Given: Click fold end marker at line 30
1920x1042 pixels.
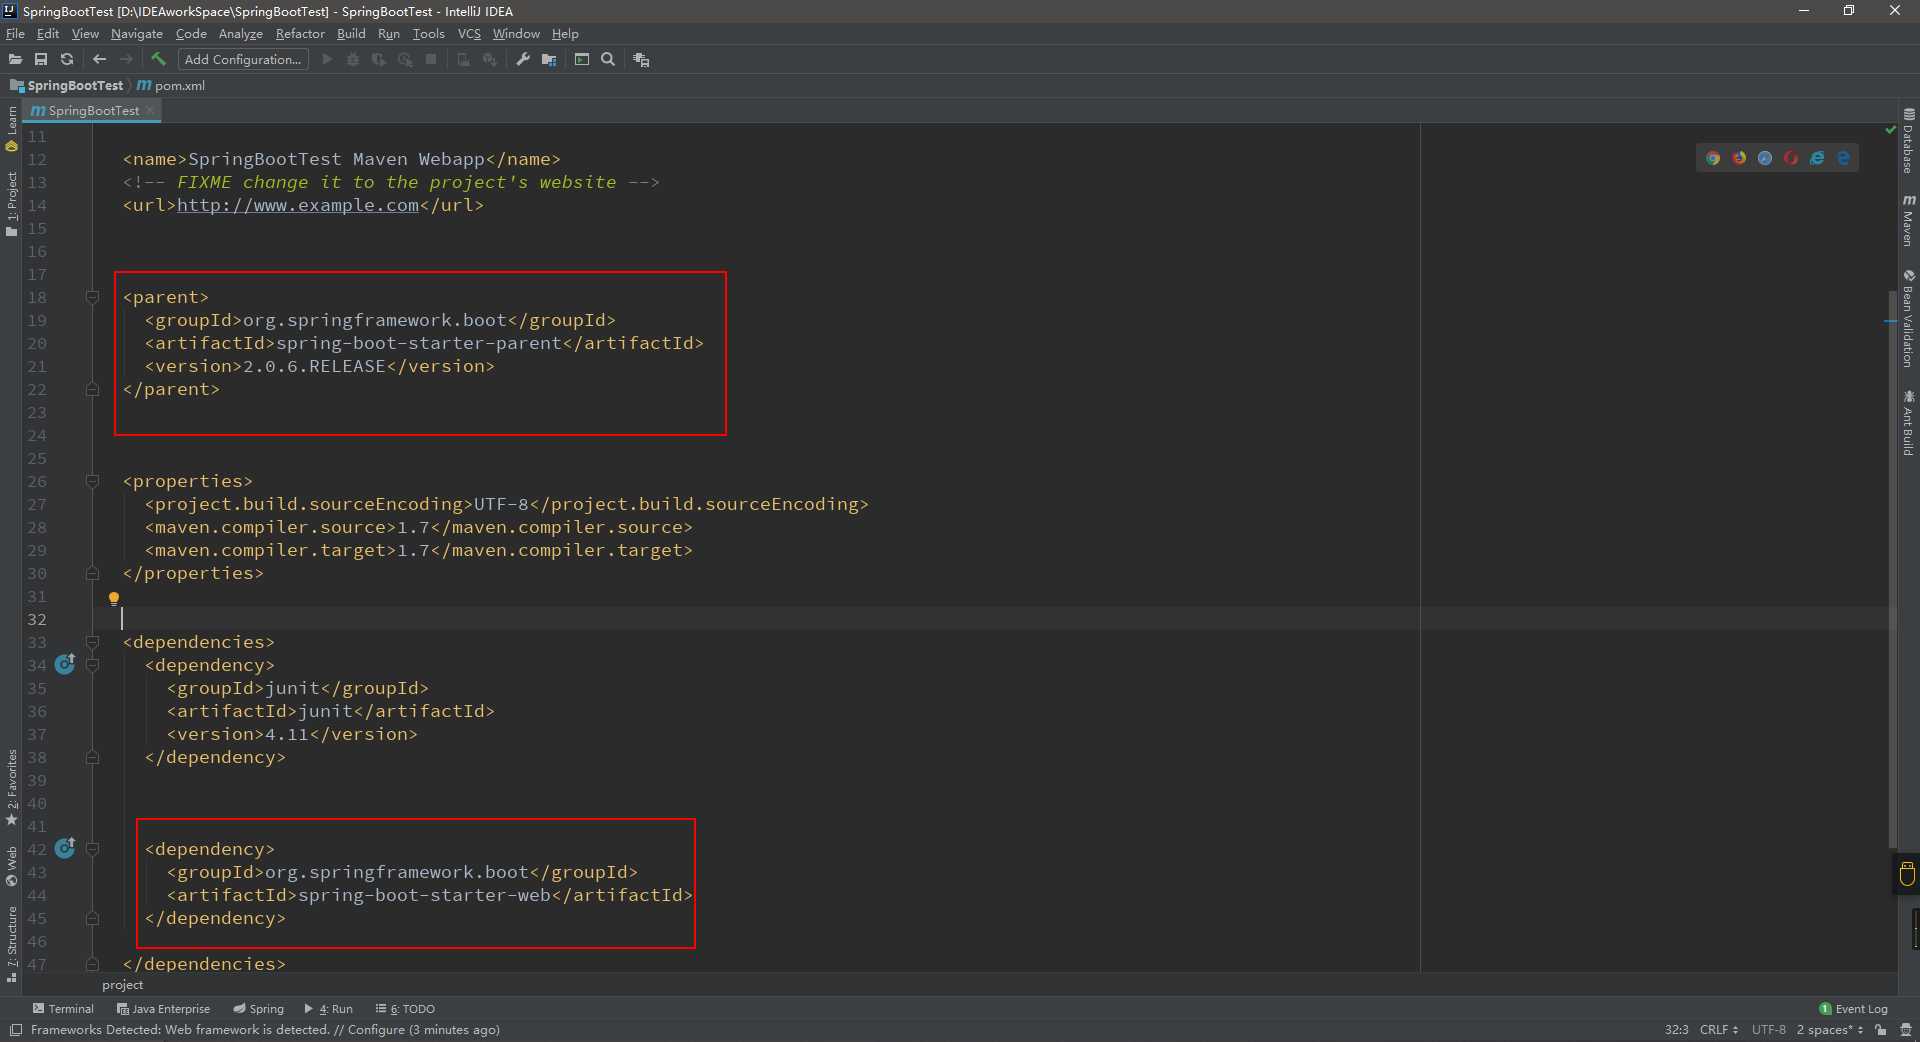Looking at the screenshot, I should tap(92, 573).
